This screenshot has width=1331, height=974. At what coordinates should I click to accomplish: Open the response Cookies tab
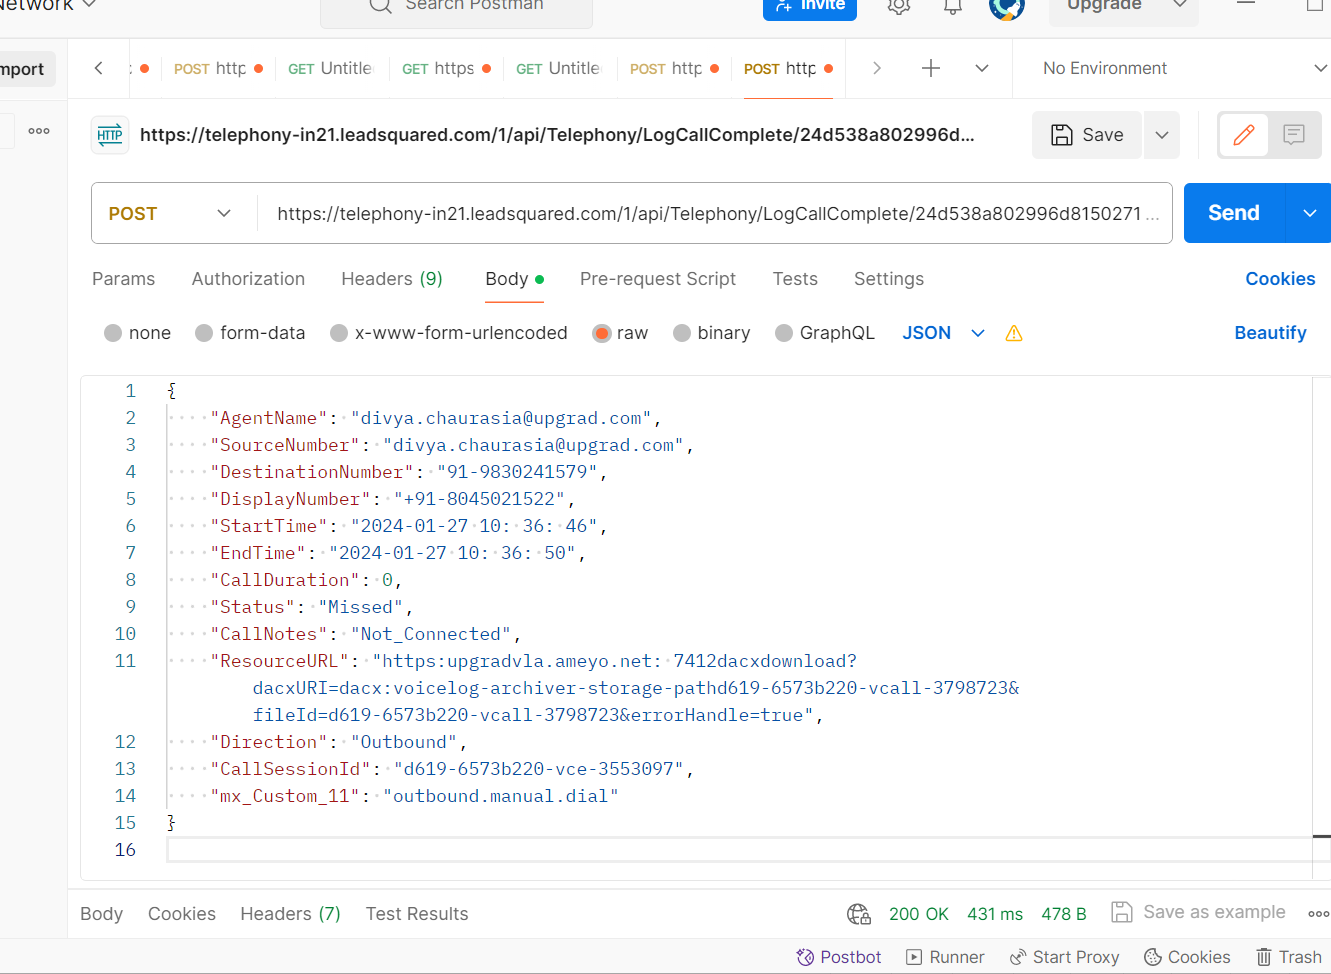[182, 914]
